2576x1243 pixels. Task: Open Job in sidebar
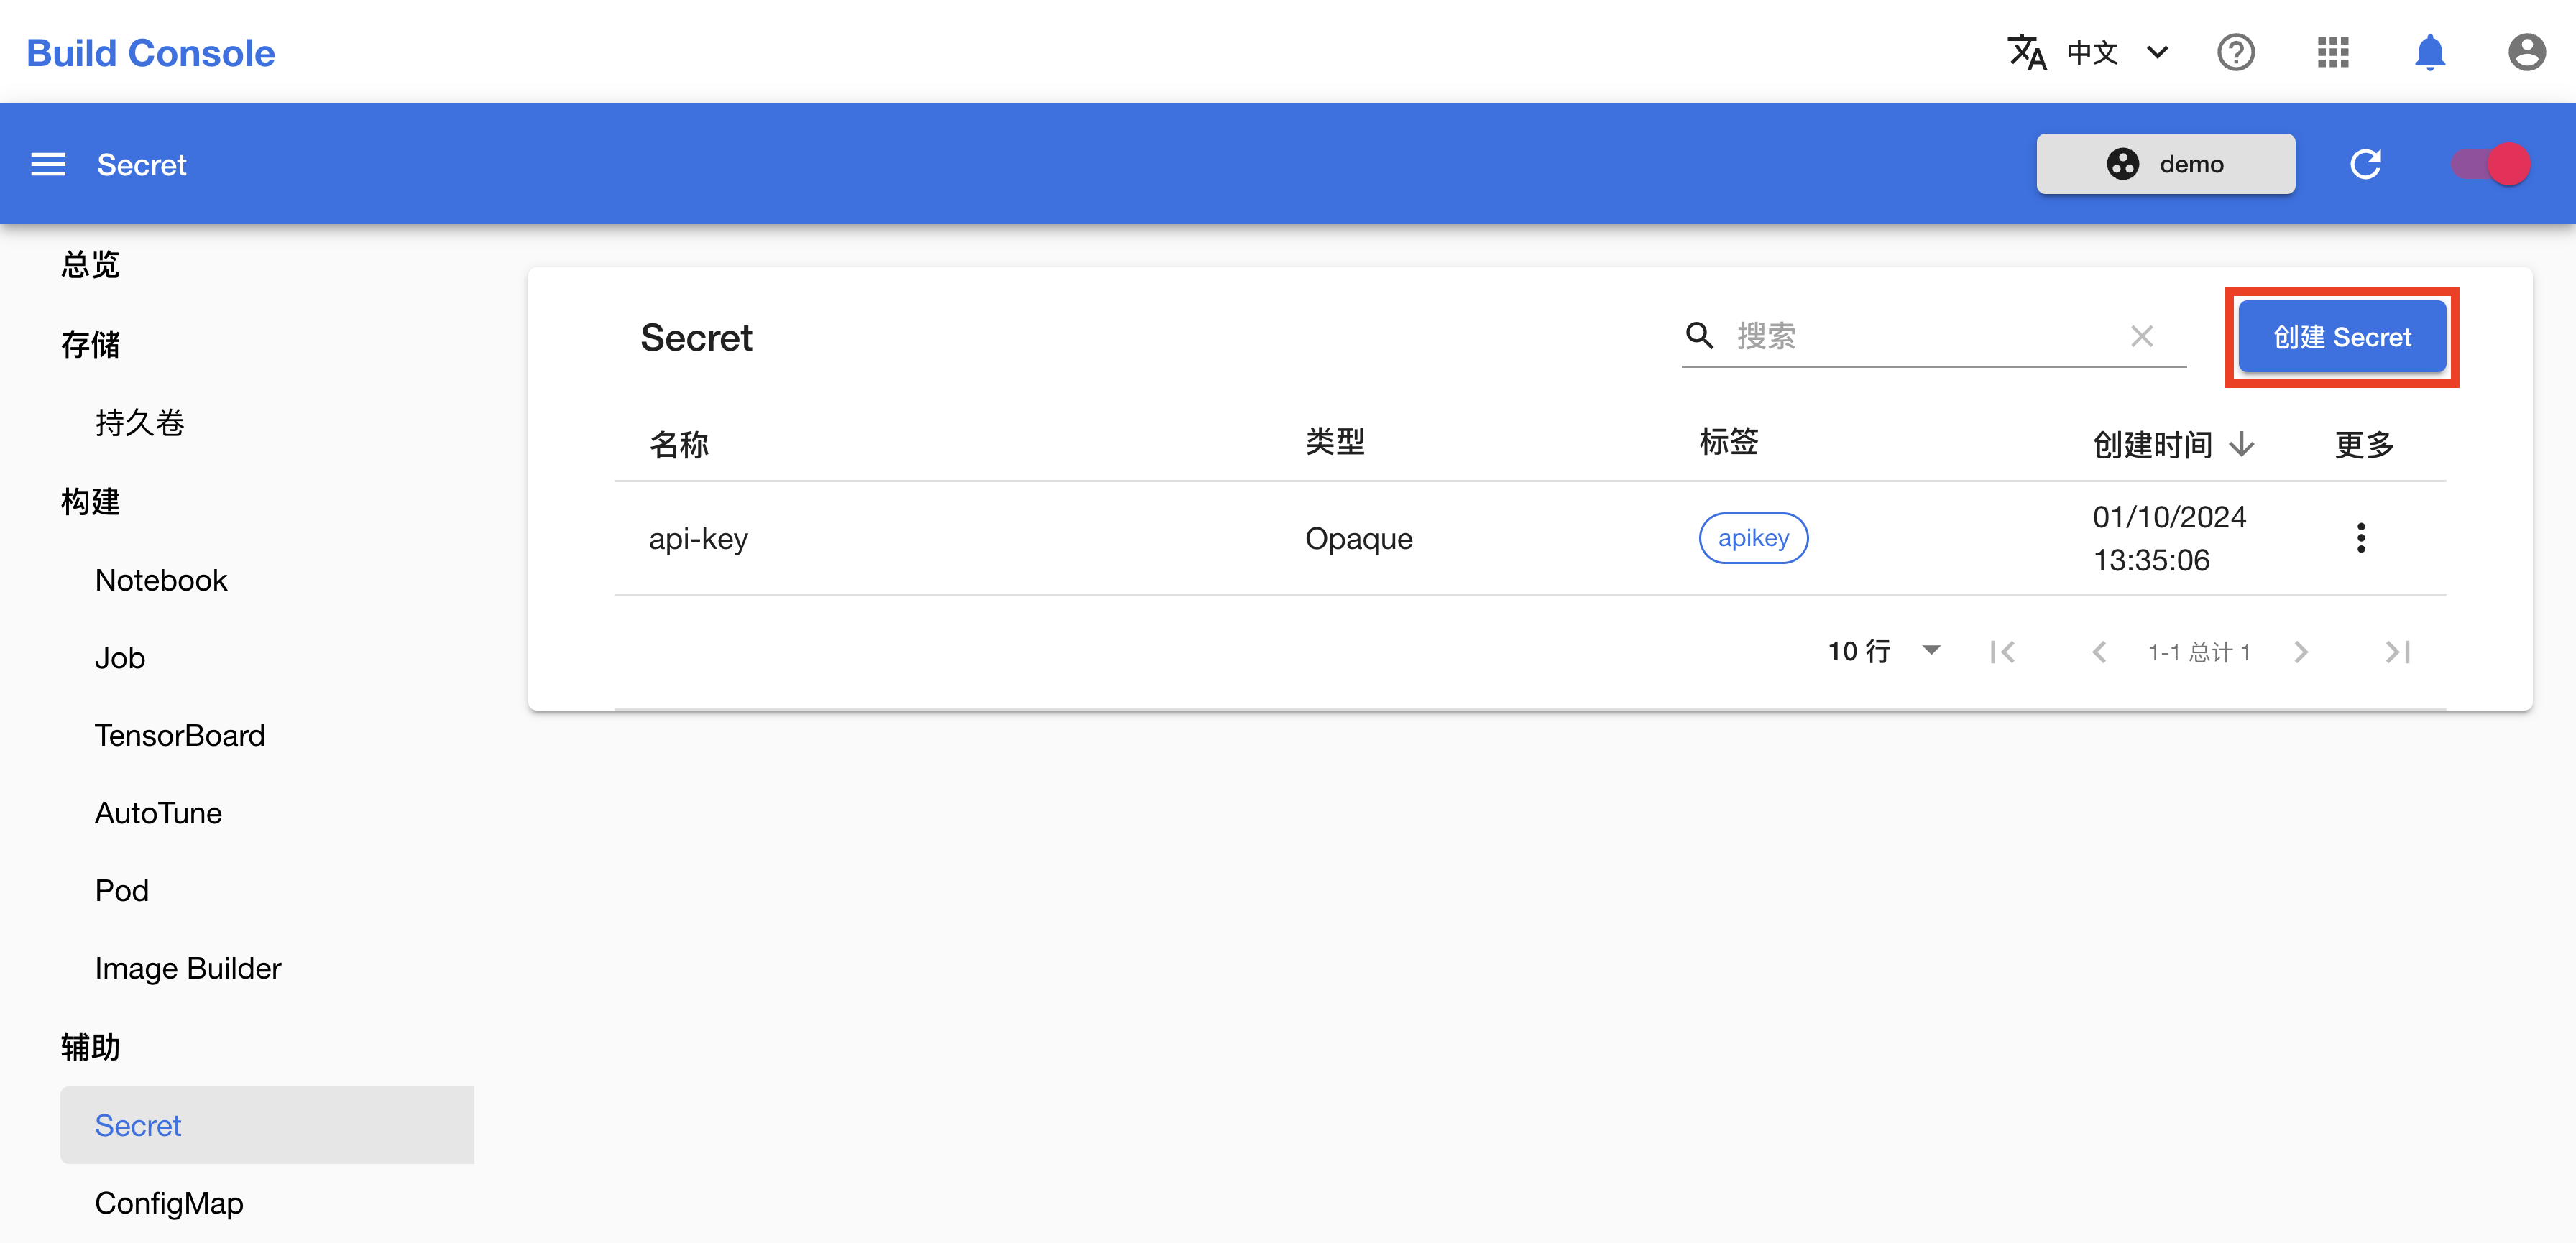pyautogui.click(x=120, y=658)
